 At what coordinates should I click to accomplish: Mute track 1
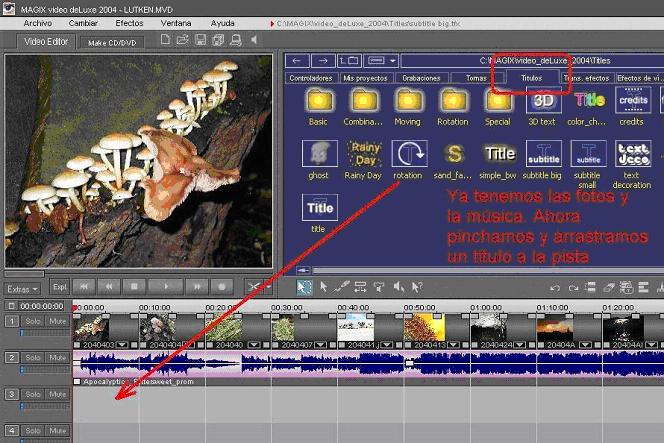coord(58,321)
